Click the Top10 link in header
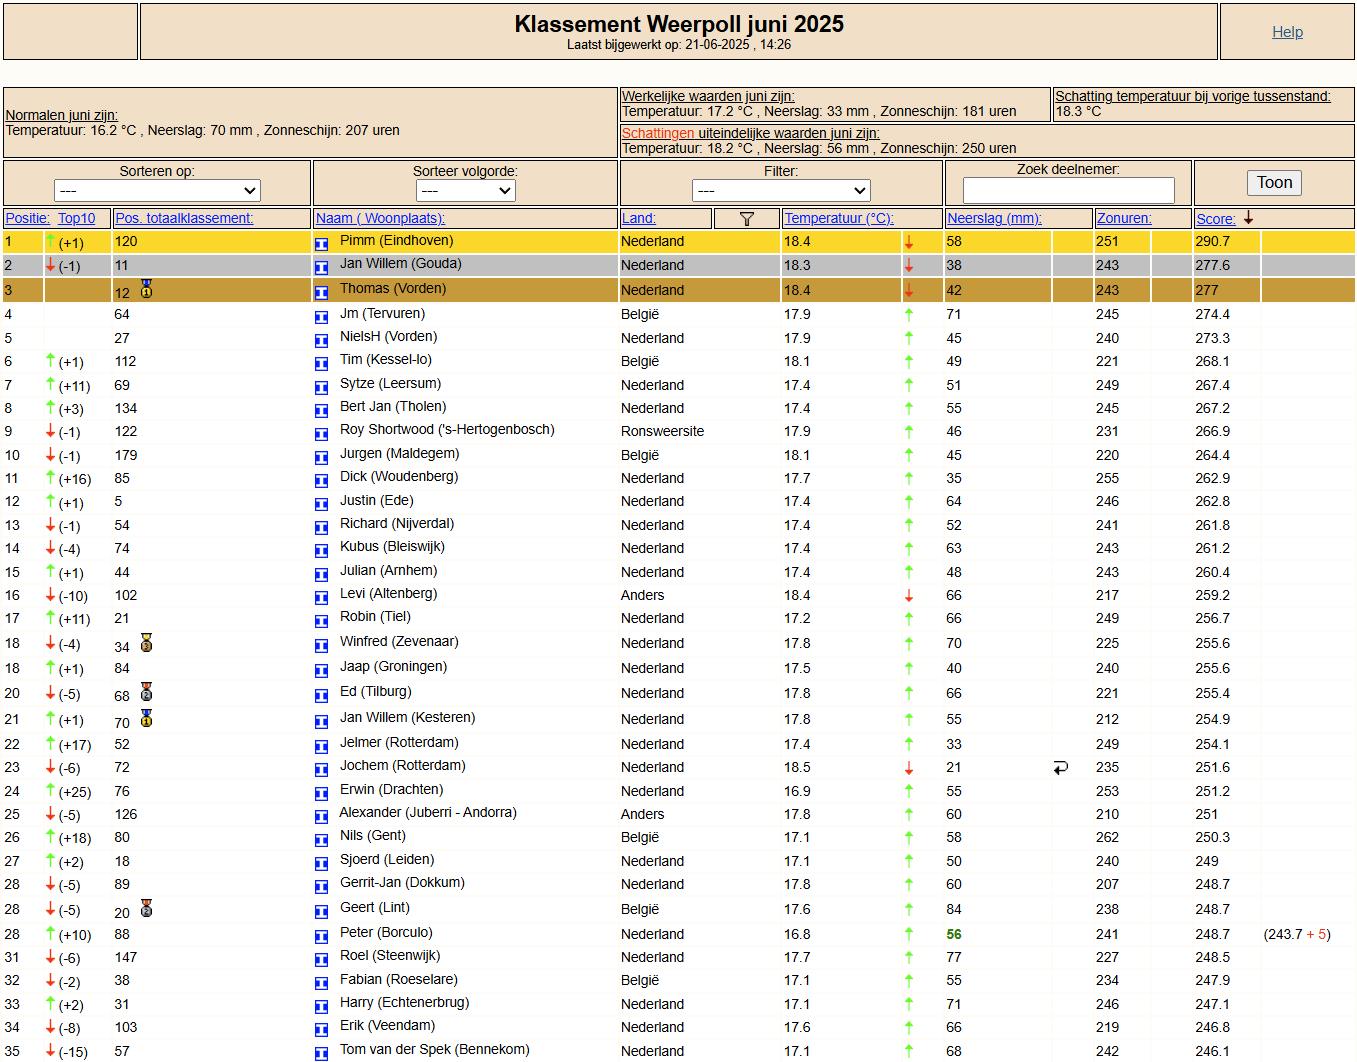 pos(77,218)
